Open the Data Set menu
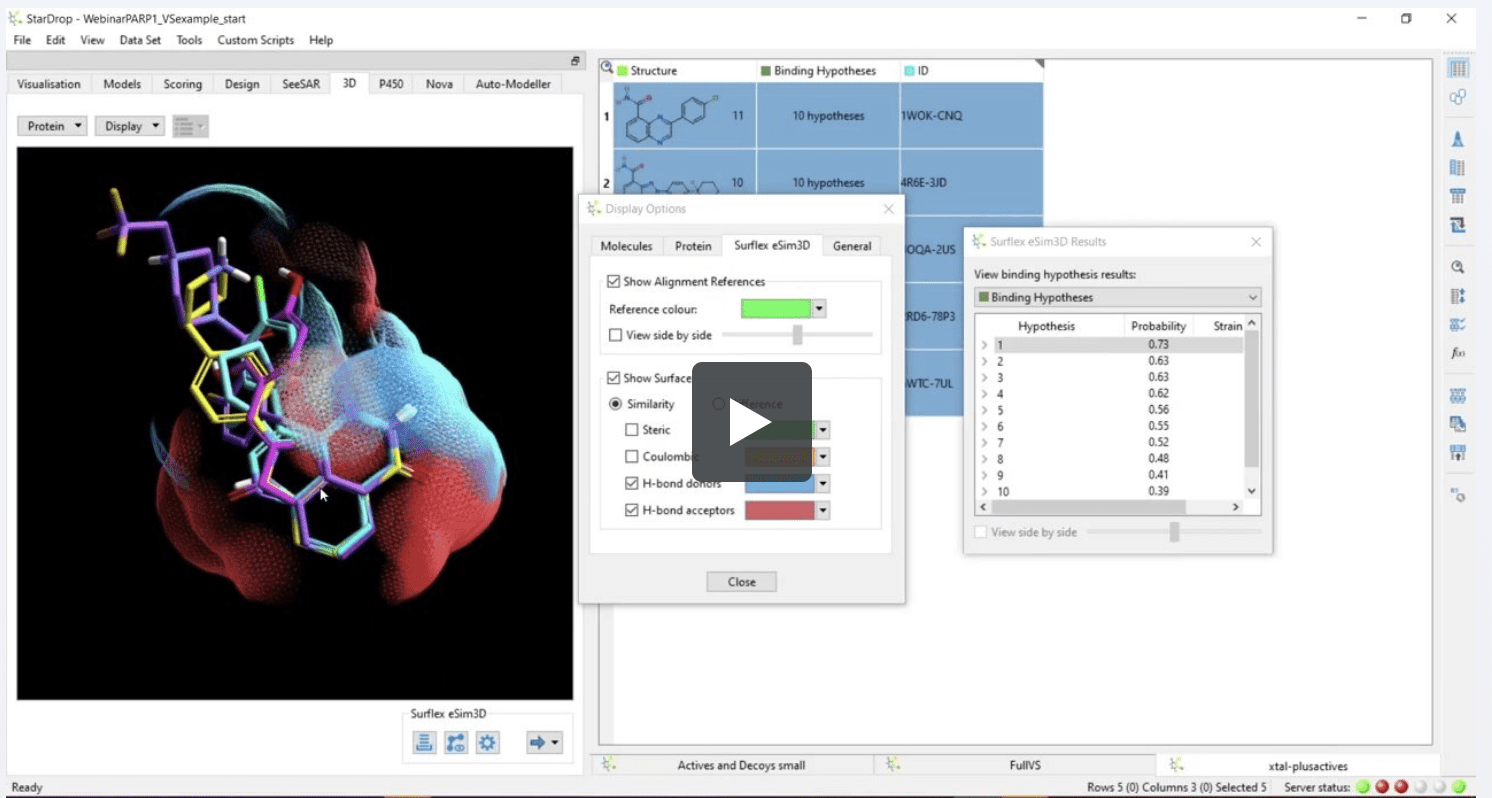This screenshot has height=798, width=1492. [x=140, y=40]
